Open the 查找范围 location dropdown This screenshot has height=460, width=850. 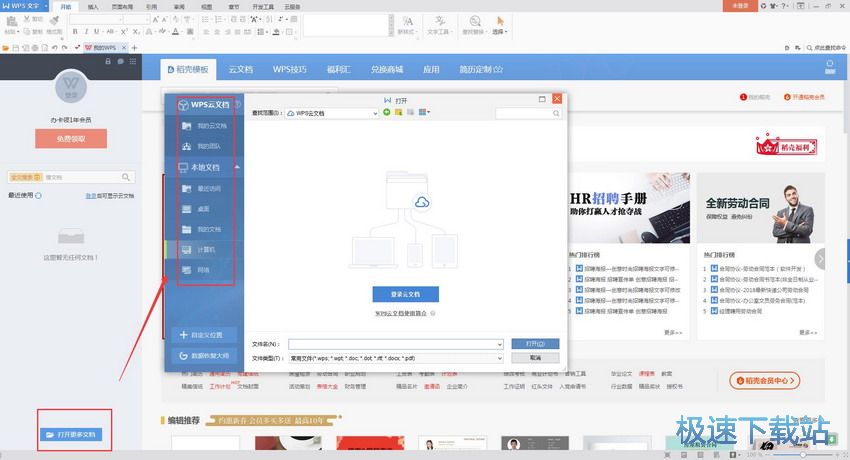click(332, 113)
